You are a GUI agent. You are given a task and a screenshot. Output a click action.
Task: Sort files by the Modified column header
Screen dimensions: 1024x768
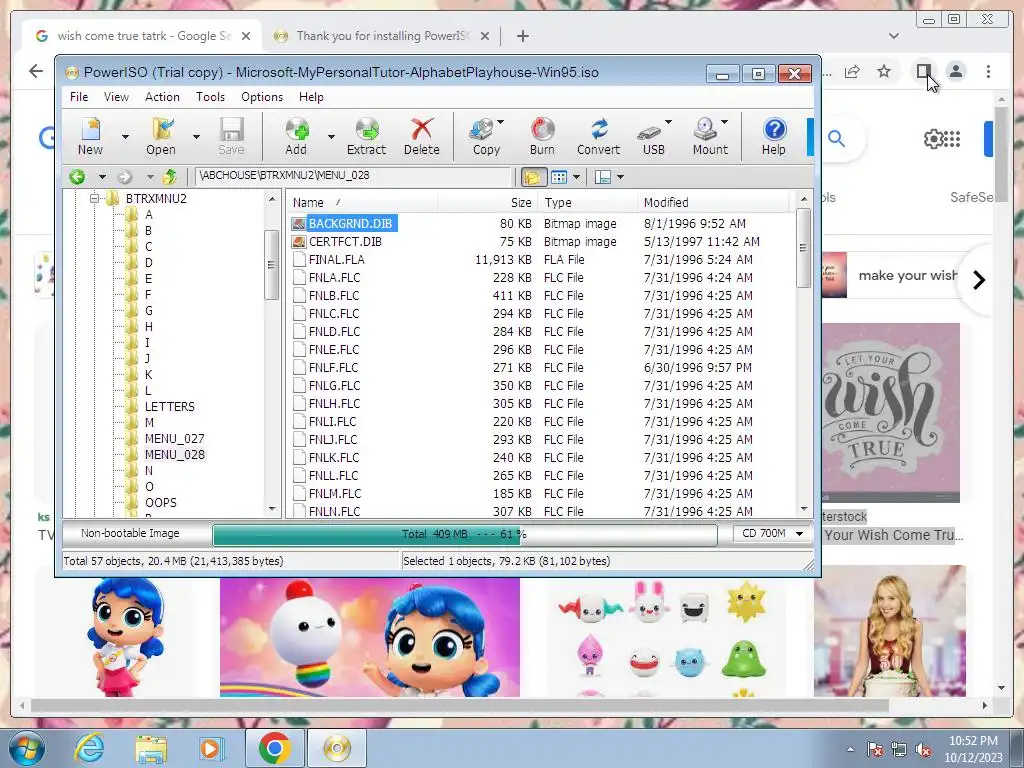713,202
